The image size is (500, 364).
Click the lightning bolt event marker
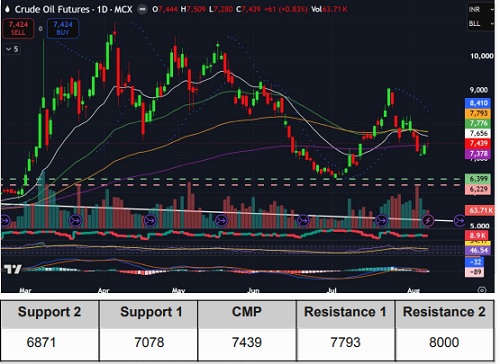pyautogui.click(x=428, y=220)
